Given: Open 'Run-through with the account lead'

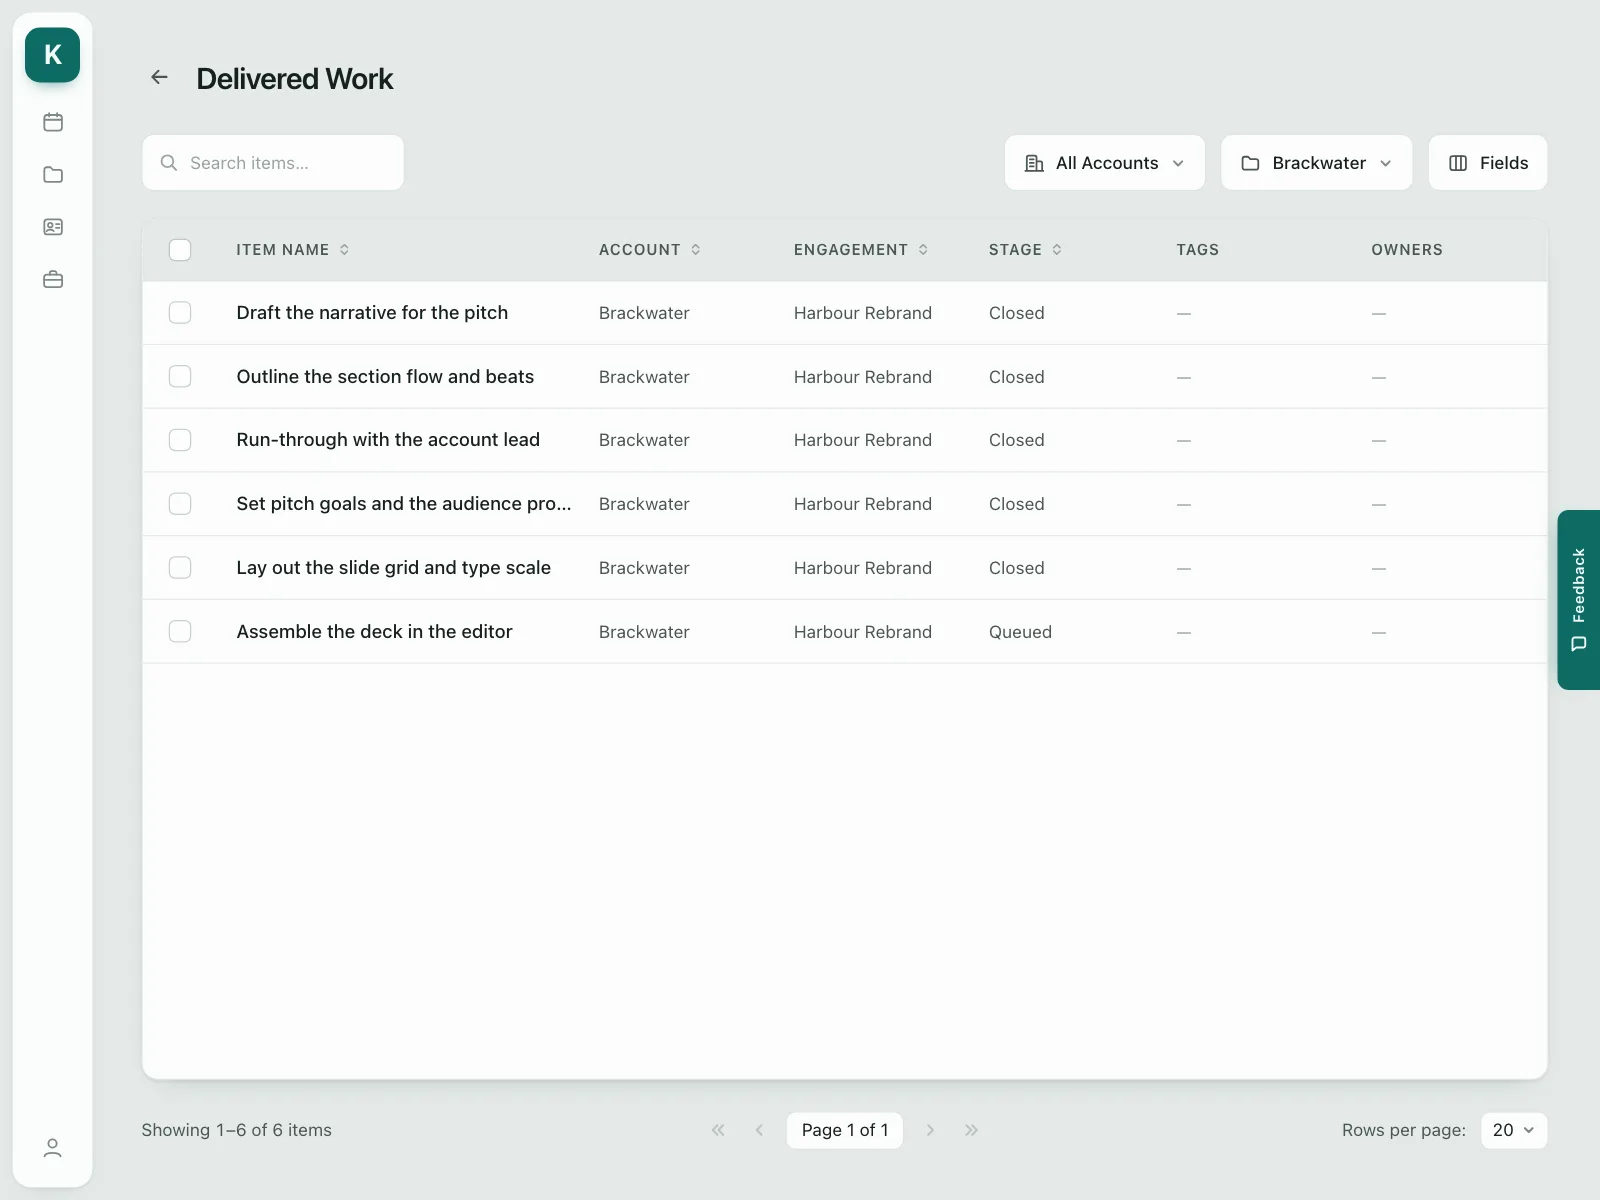Looking at the screenshot, I should tap(388, 440).
